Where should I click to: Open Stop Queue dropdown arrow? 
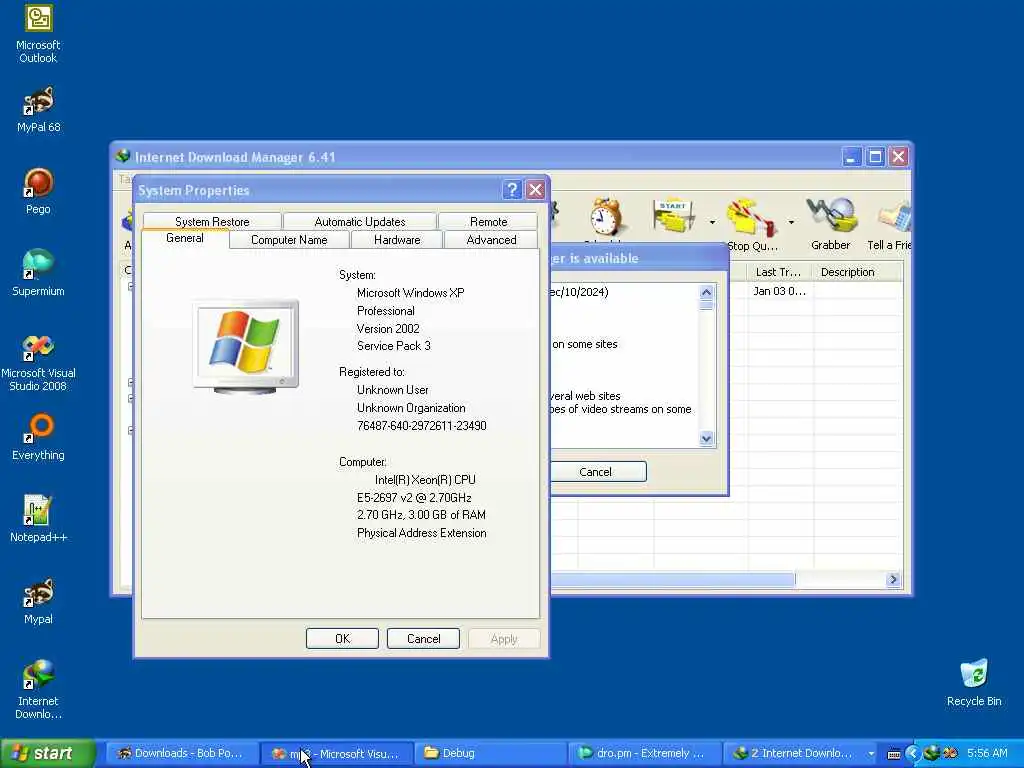pos(791,222)
